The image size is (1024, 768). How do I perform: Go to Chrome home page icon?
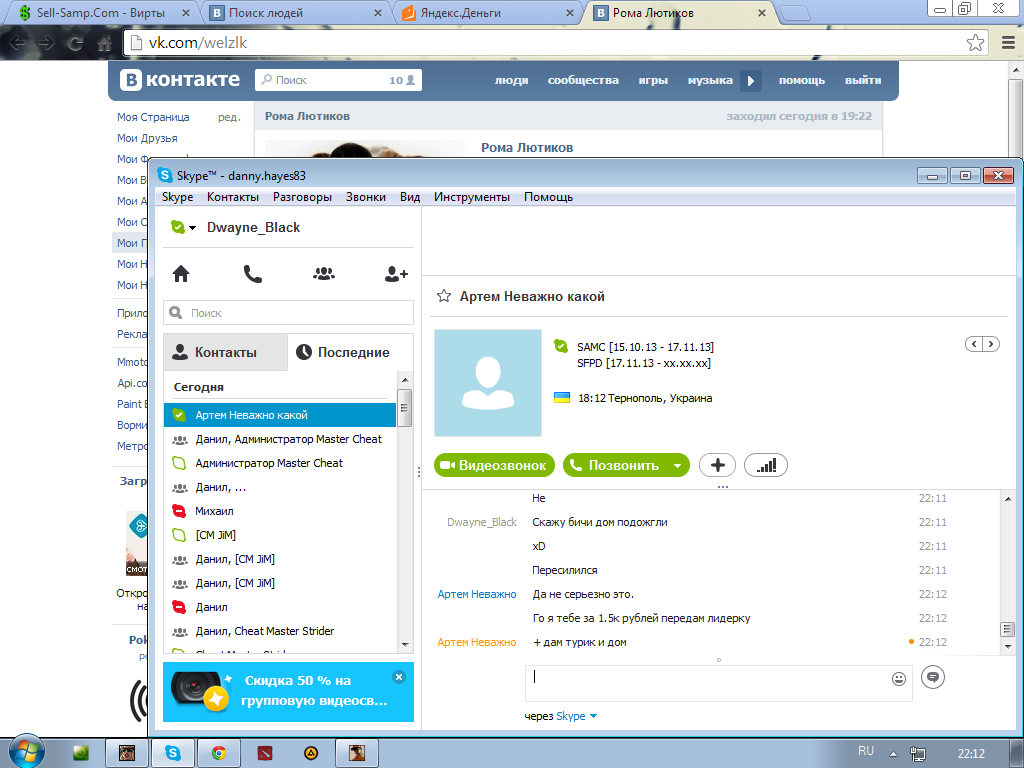click(x=104, y=43)
